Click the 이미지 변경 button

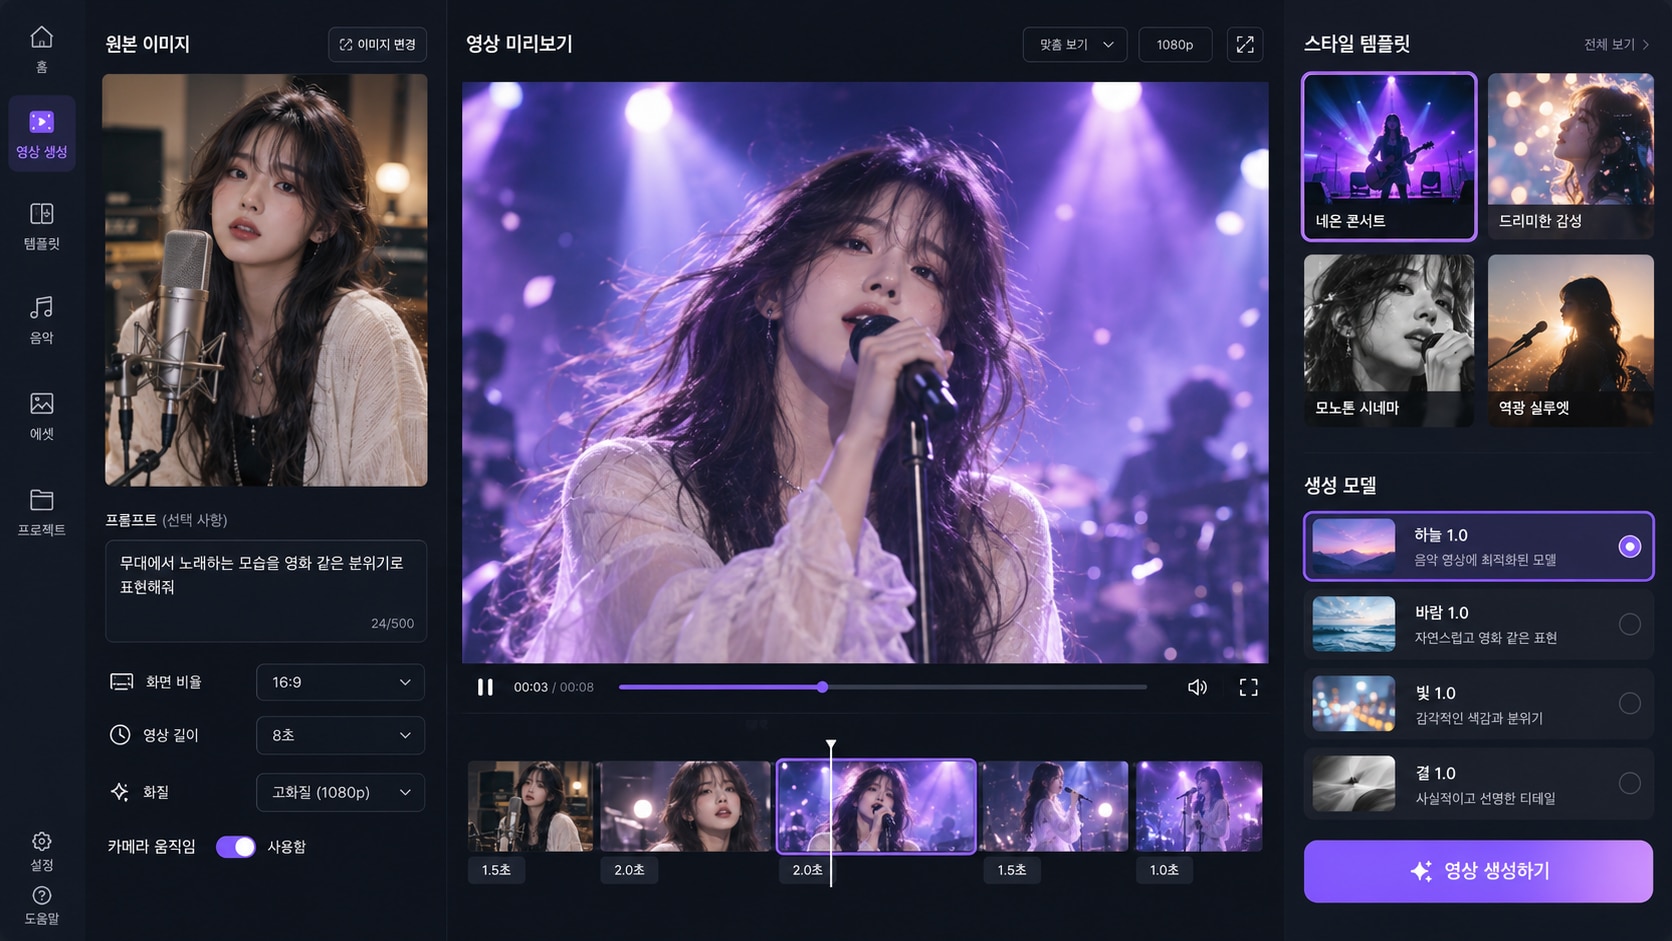378,44
